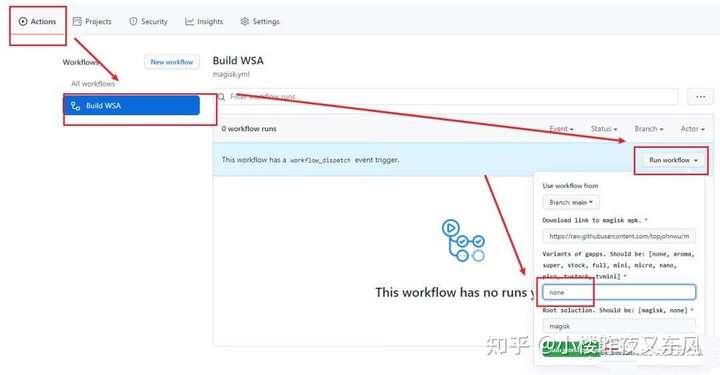This screenshot has height=375, width=720.
Task: Open the three-dot more options menu
Action: tap(700, 97)
